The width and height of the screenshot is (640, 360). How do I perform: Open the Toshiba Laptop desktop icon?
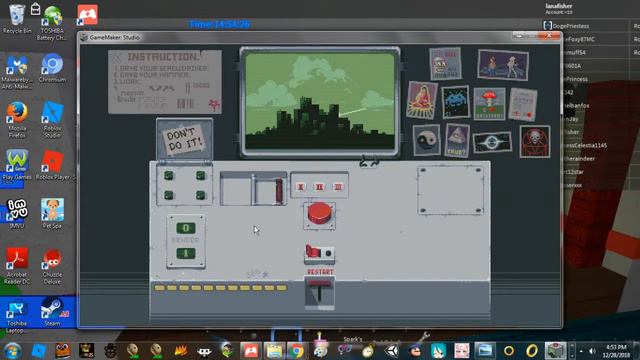(x=17, y=316)
